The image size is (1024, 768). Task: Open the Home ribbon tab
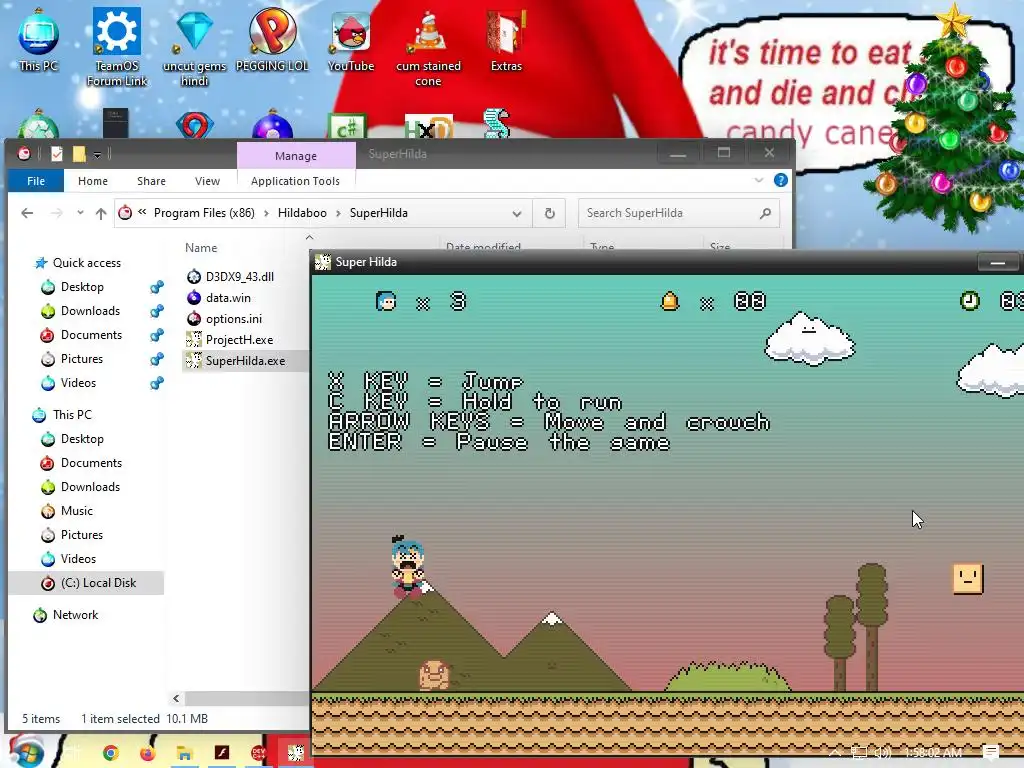coord(93,181)
